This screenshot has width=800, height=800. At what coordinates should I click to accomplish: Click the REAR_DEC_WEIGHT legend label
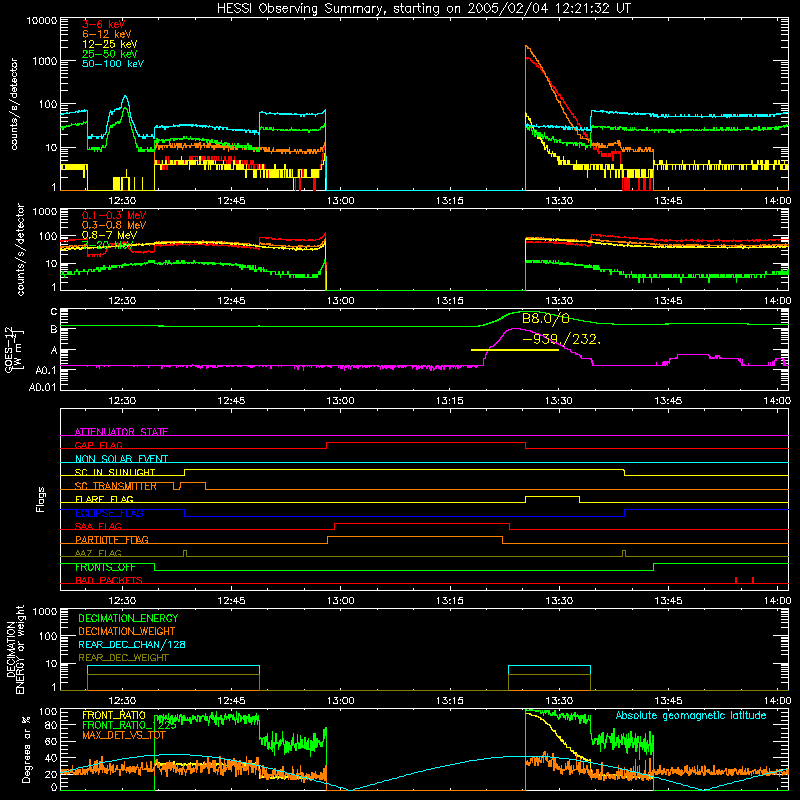point(123,658)
